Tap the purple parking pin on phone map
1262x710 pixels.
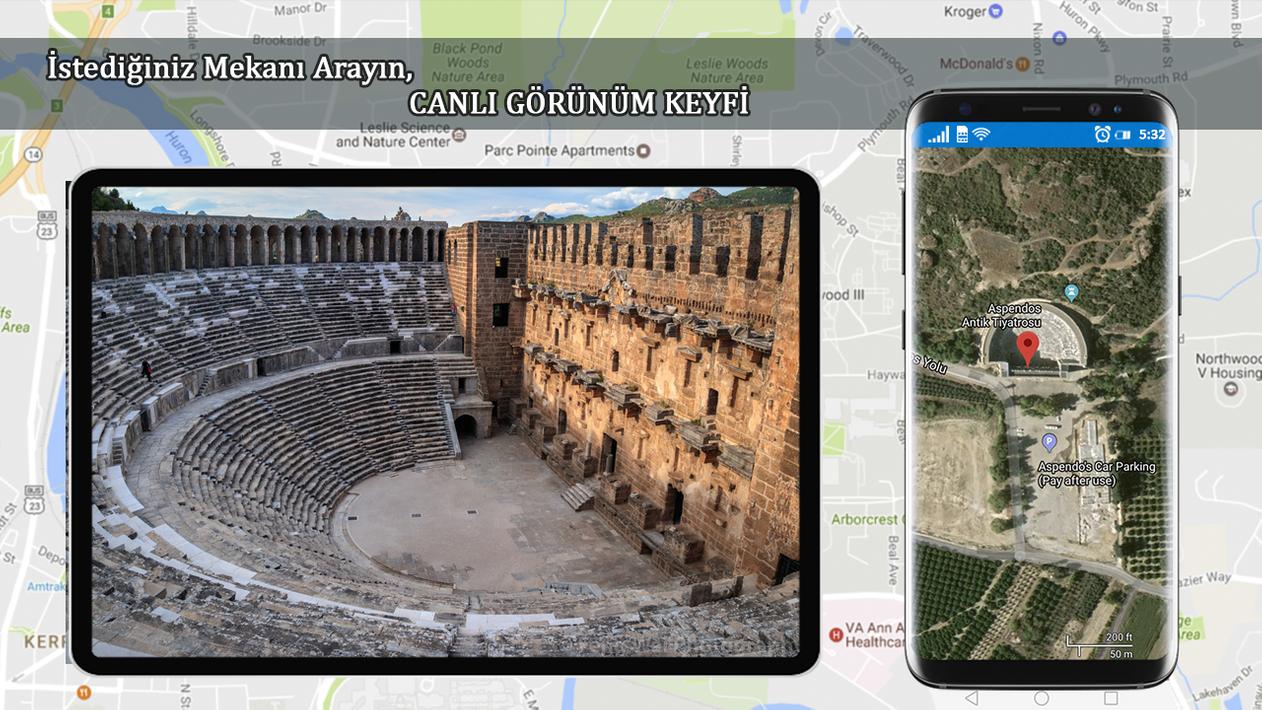click(x=1049, y=442)
